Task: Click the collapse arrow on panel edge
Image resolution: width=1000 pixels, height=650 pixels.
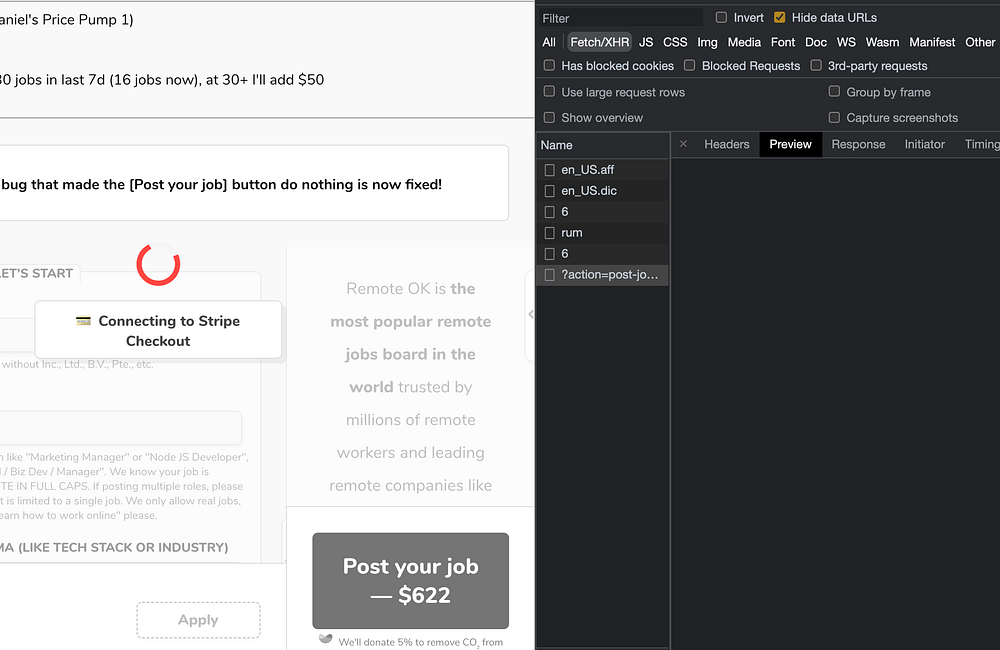Action: 530,314
